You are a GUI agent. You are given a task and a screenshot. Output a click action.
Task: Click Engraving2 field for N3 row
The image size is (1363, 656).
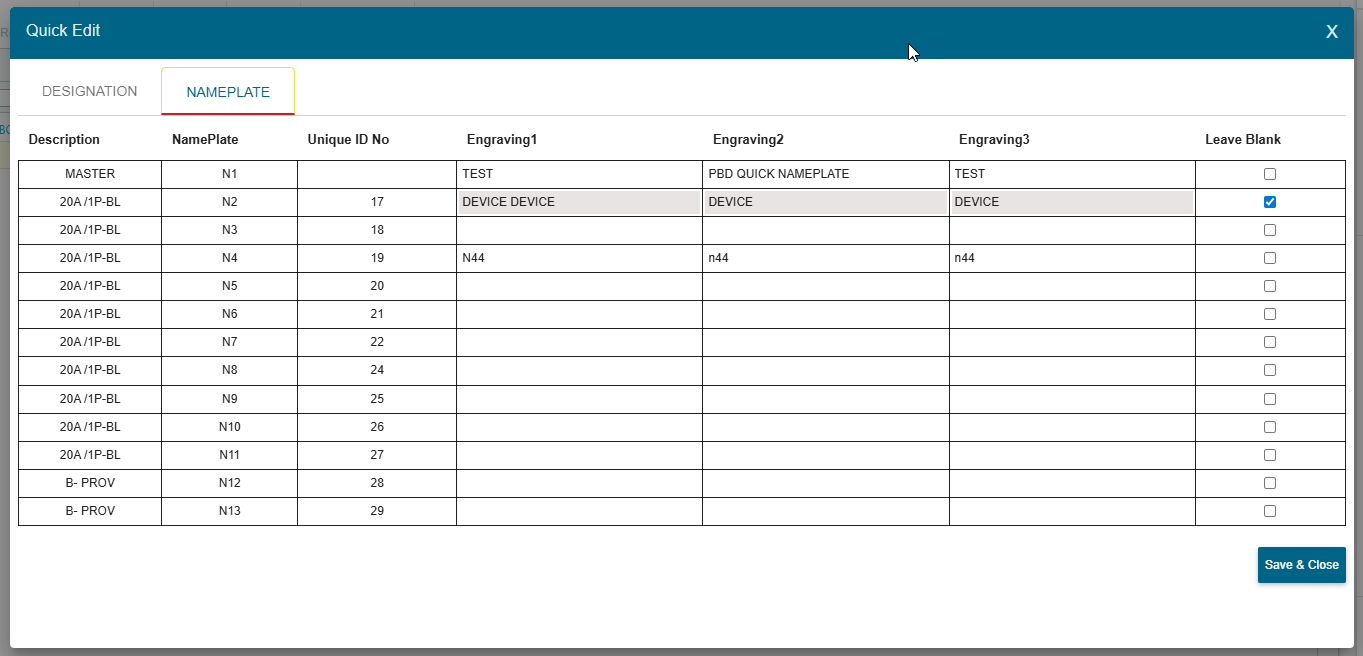point(825,230)
